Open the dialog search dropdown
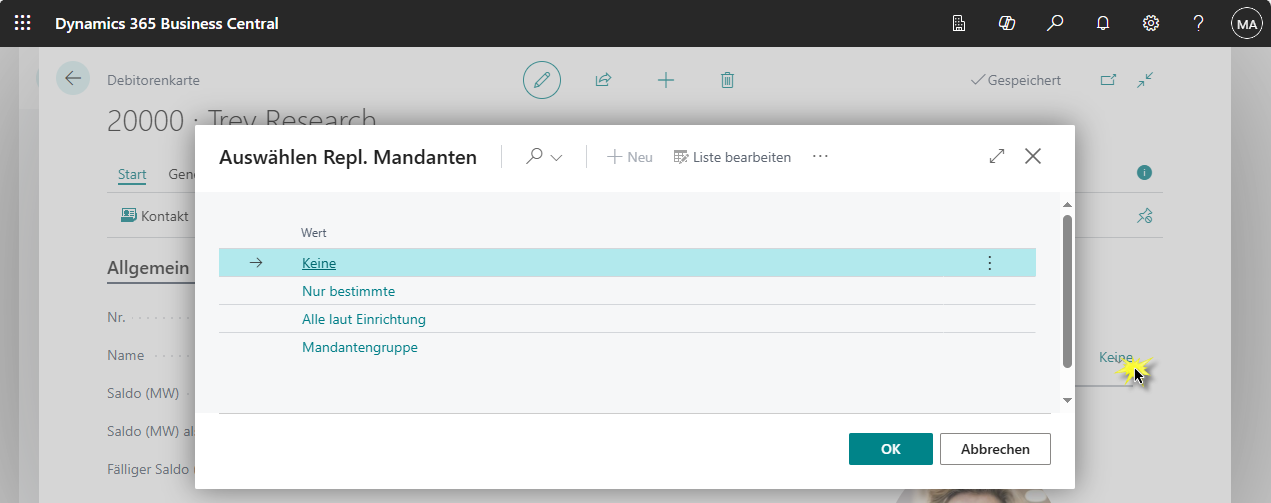 [545, 157]
